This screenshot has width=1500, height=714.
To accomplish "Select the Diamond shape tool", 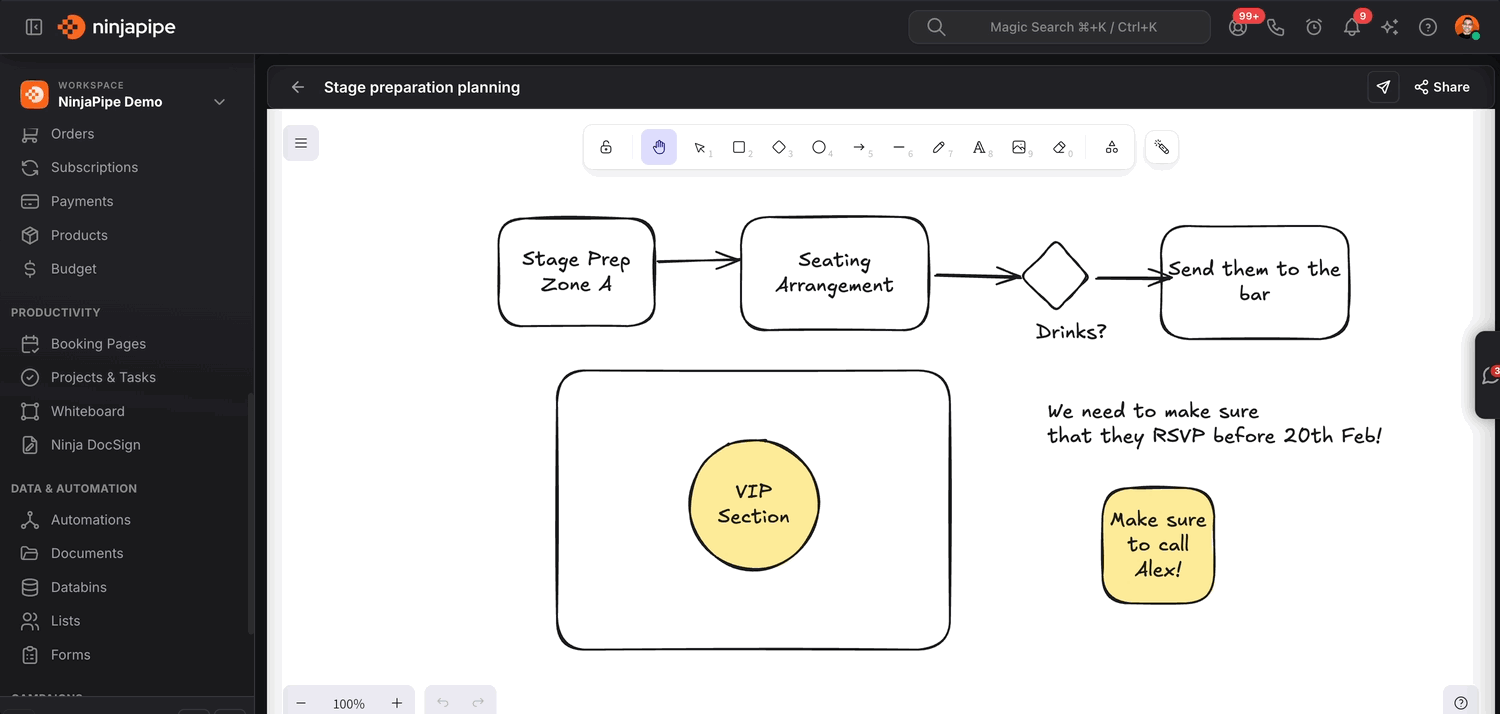I will 779,147.
